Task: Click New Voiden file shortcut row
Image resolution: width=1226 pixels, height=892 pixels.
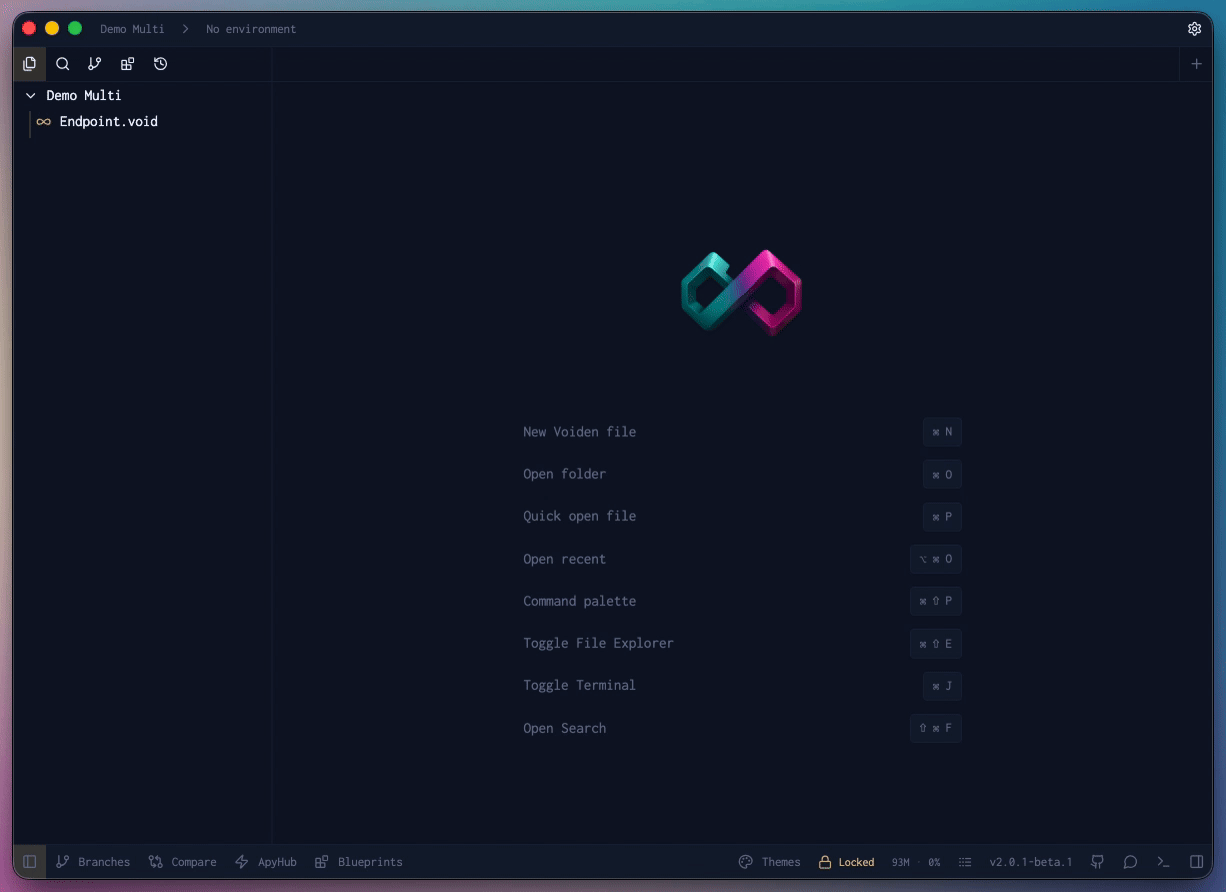Action: (x=742, y=432)
